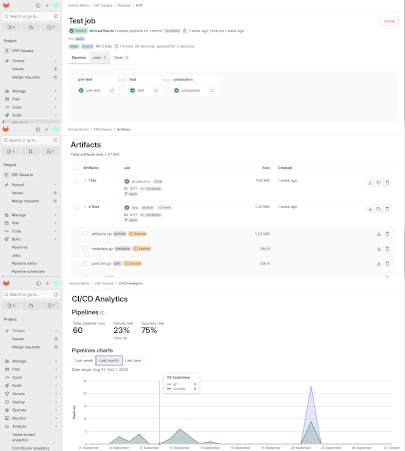Retry the test job in pipeline graph
Screen dimensions: 405x451
tap(156, 90)
